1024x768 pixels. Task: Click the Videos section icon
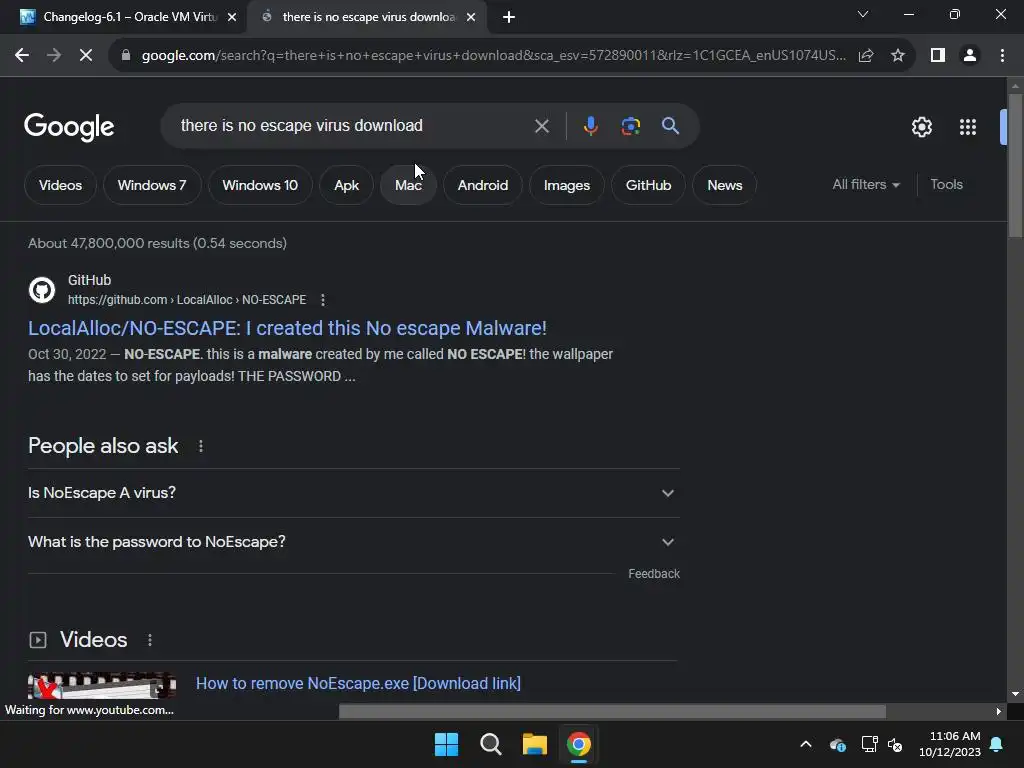pos(38,640)
